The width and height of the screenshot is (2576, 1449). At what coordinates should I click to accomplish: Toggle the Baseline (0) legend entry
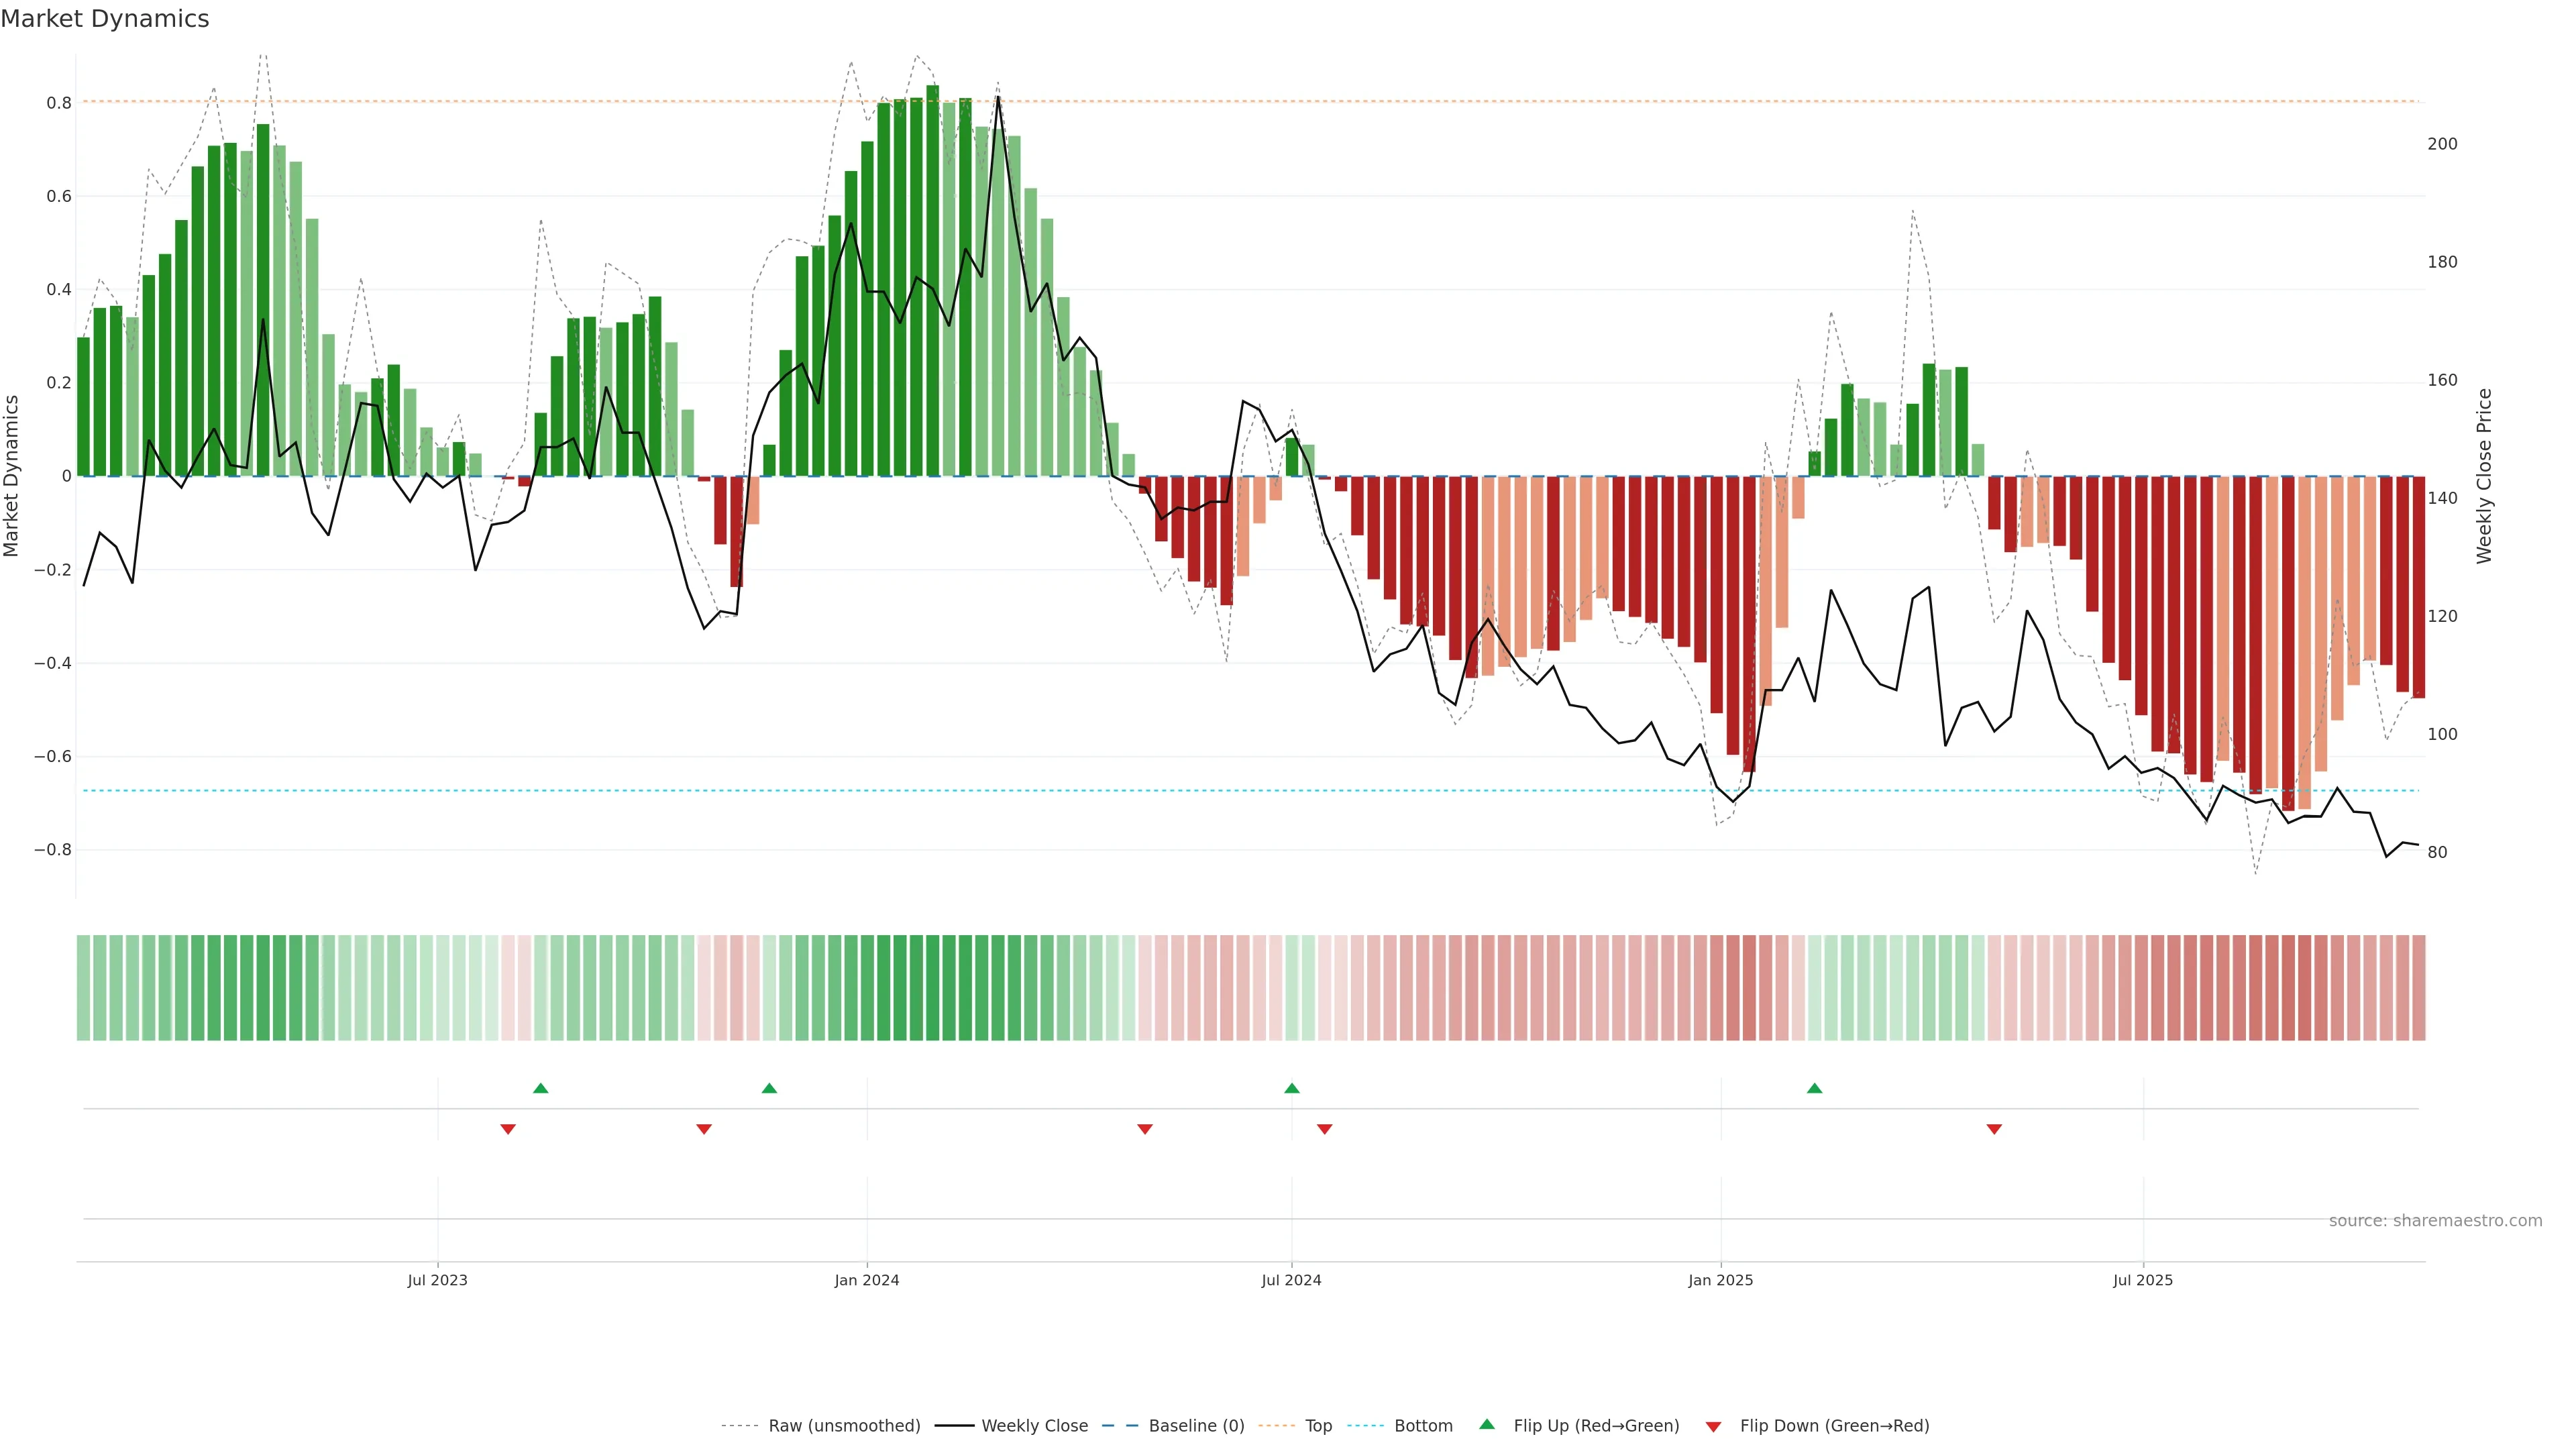coord(1196,1426)
